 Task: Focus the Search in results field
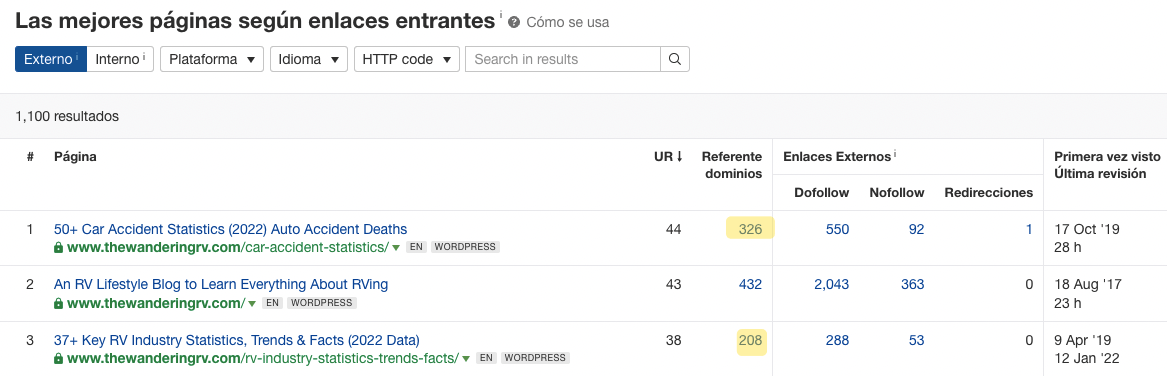point(563,60)
